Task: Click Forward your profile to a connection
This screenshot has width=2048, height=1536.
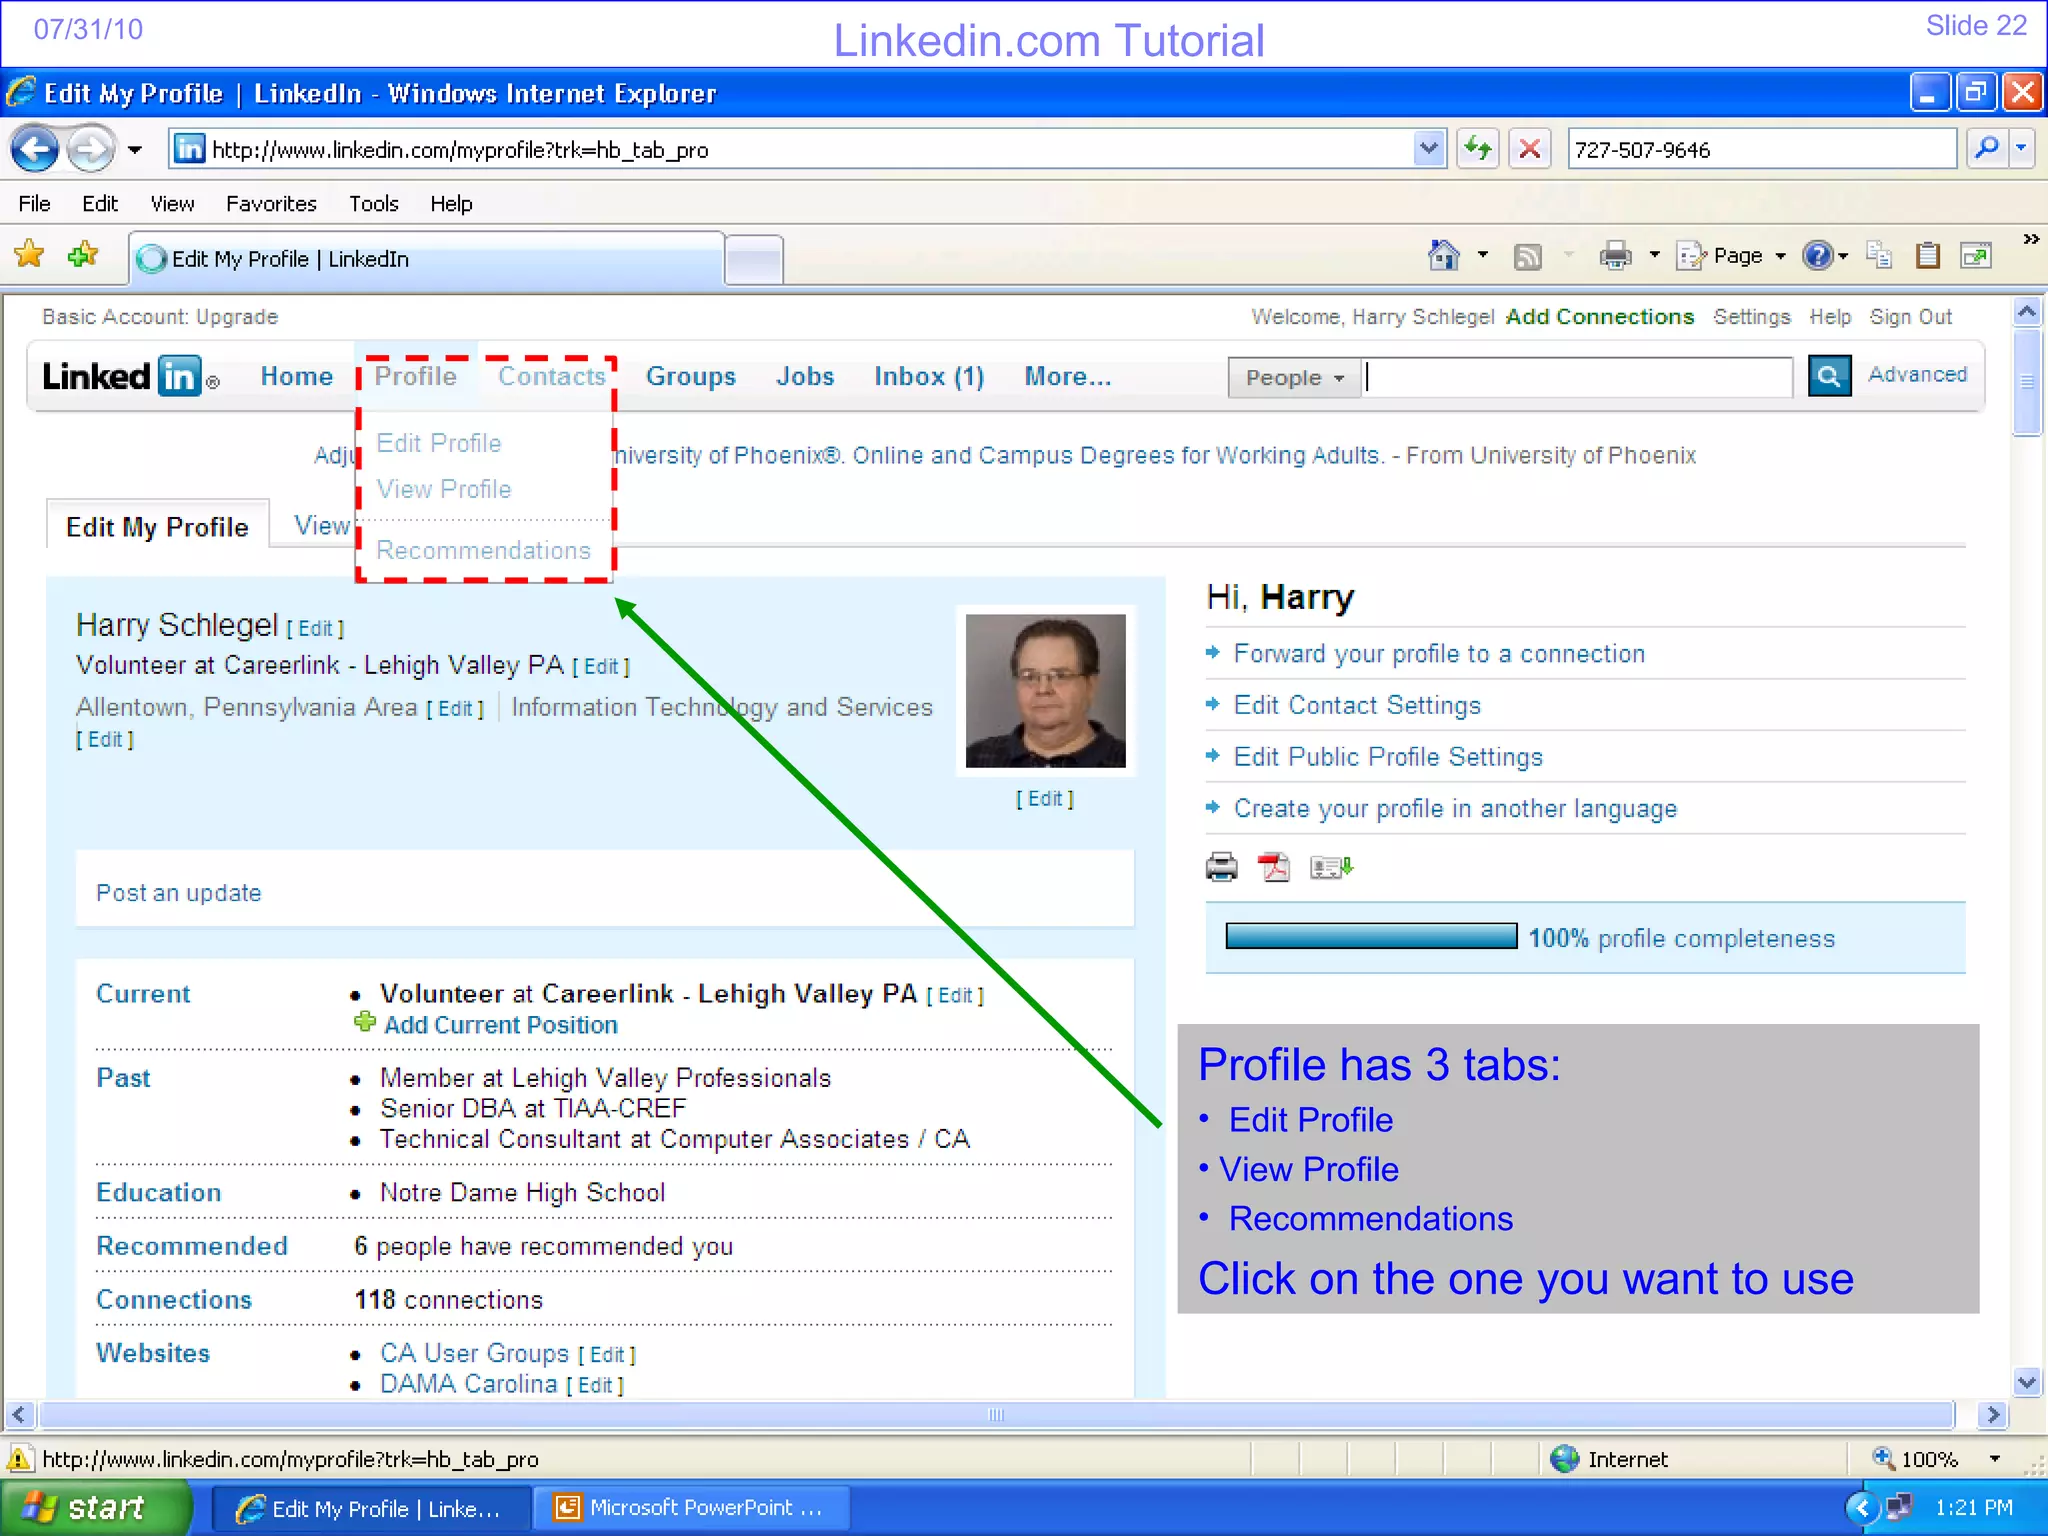Action: point(1439,654)
